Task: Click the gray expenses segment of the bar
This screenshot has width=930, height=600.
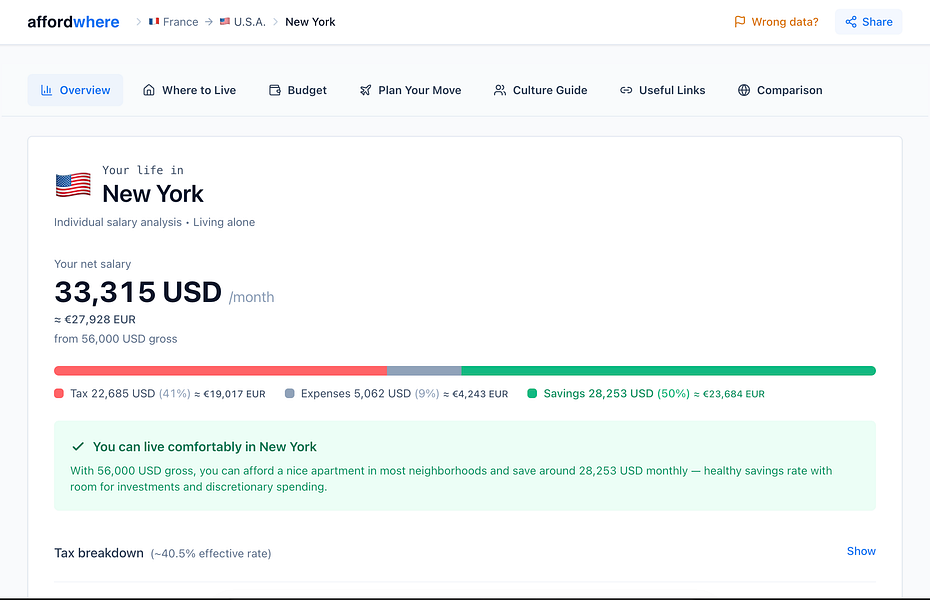Action: [x=424, y=371]
